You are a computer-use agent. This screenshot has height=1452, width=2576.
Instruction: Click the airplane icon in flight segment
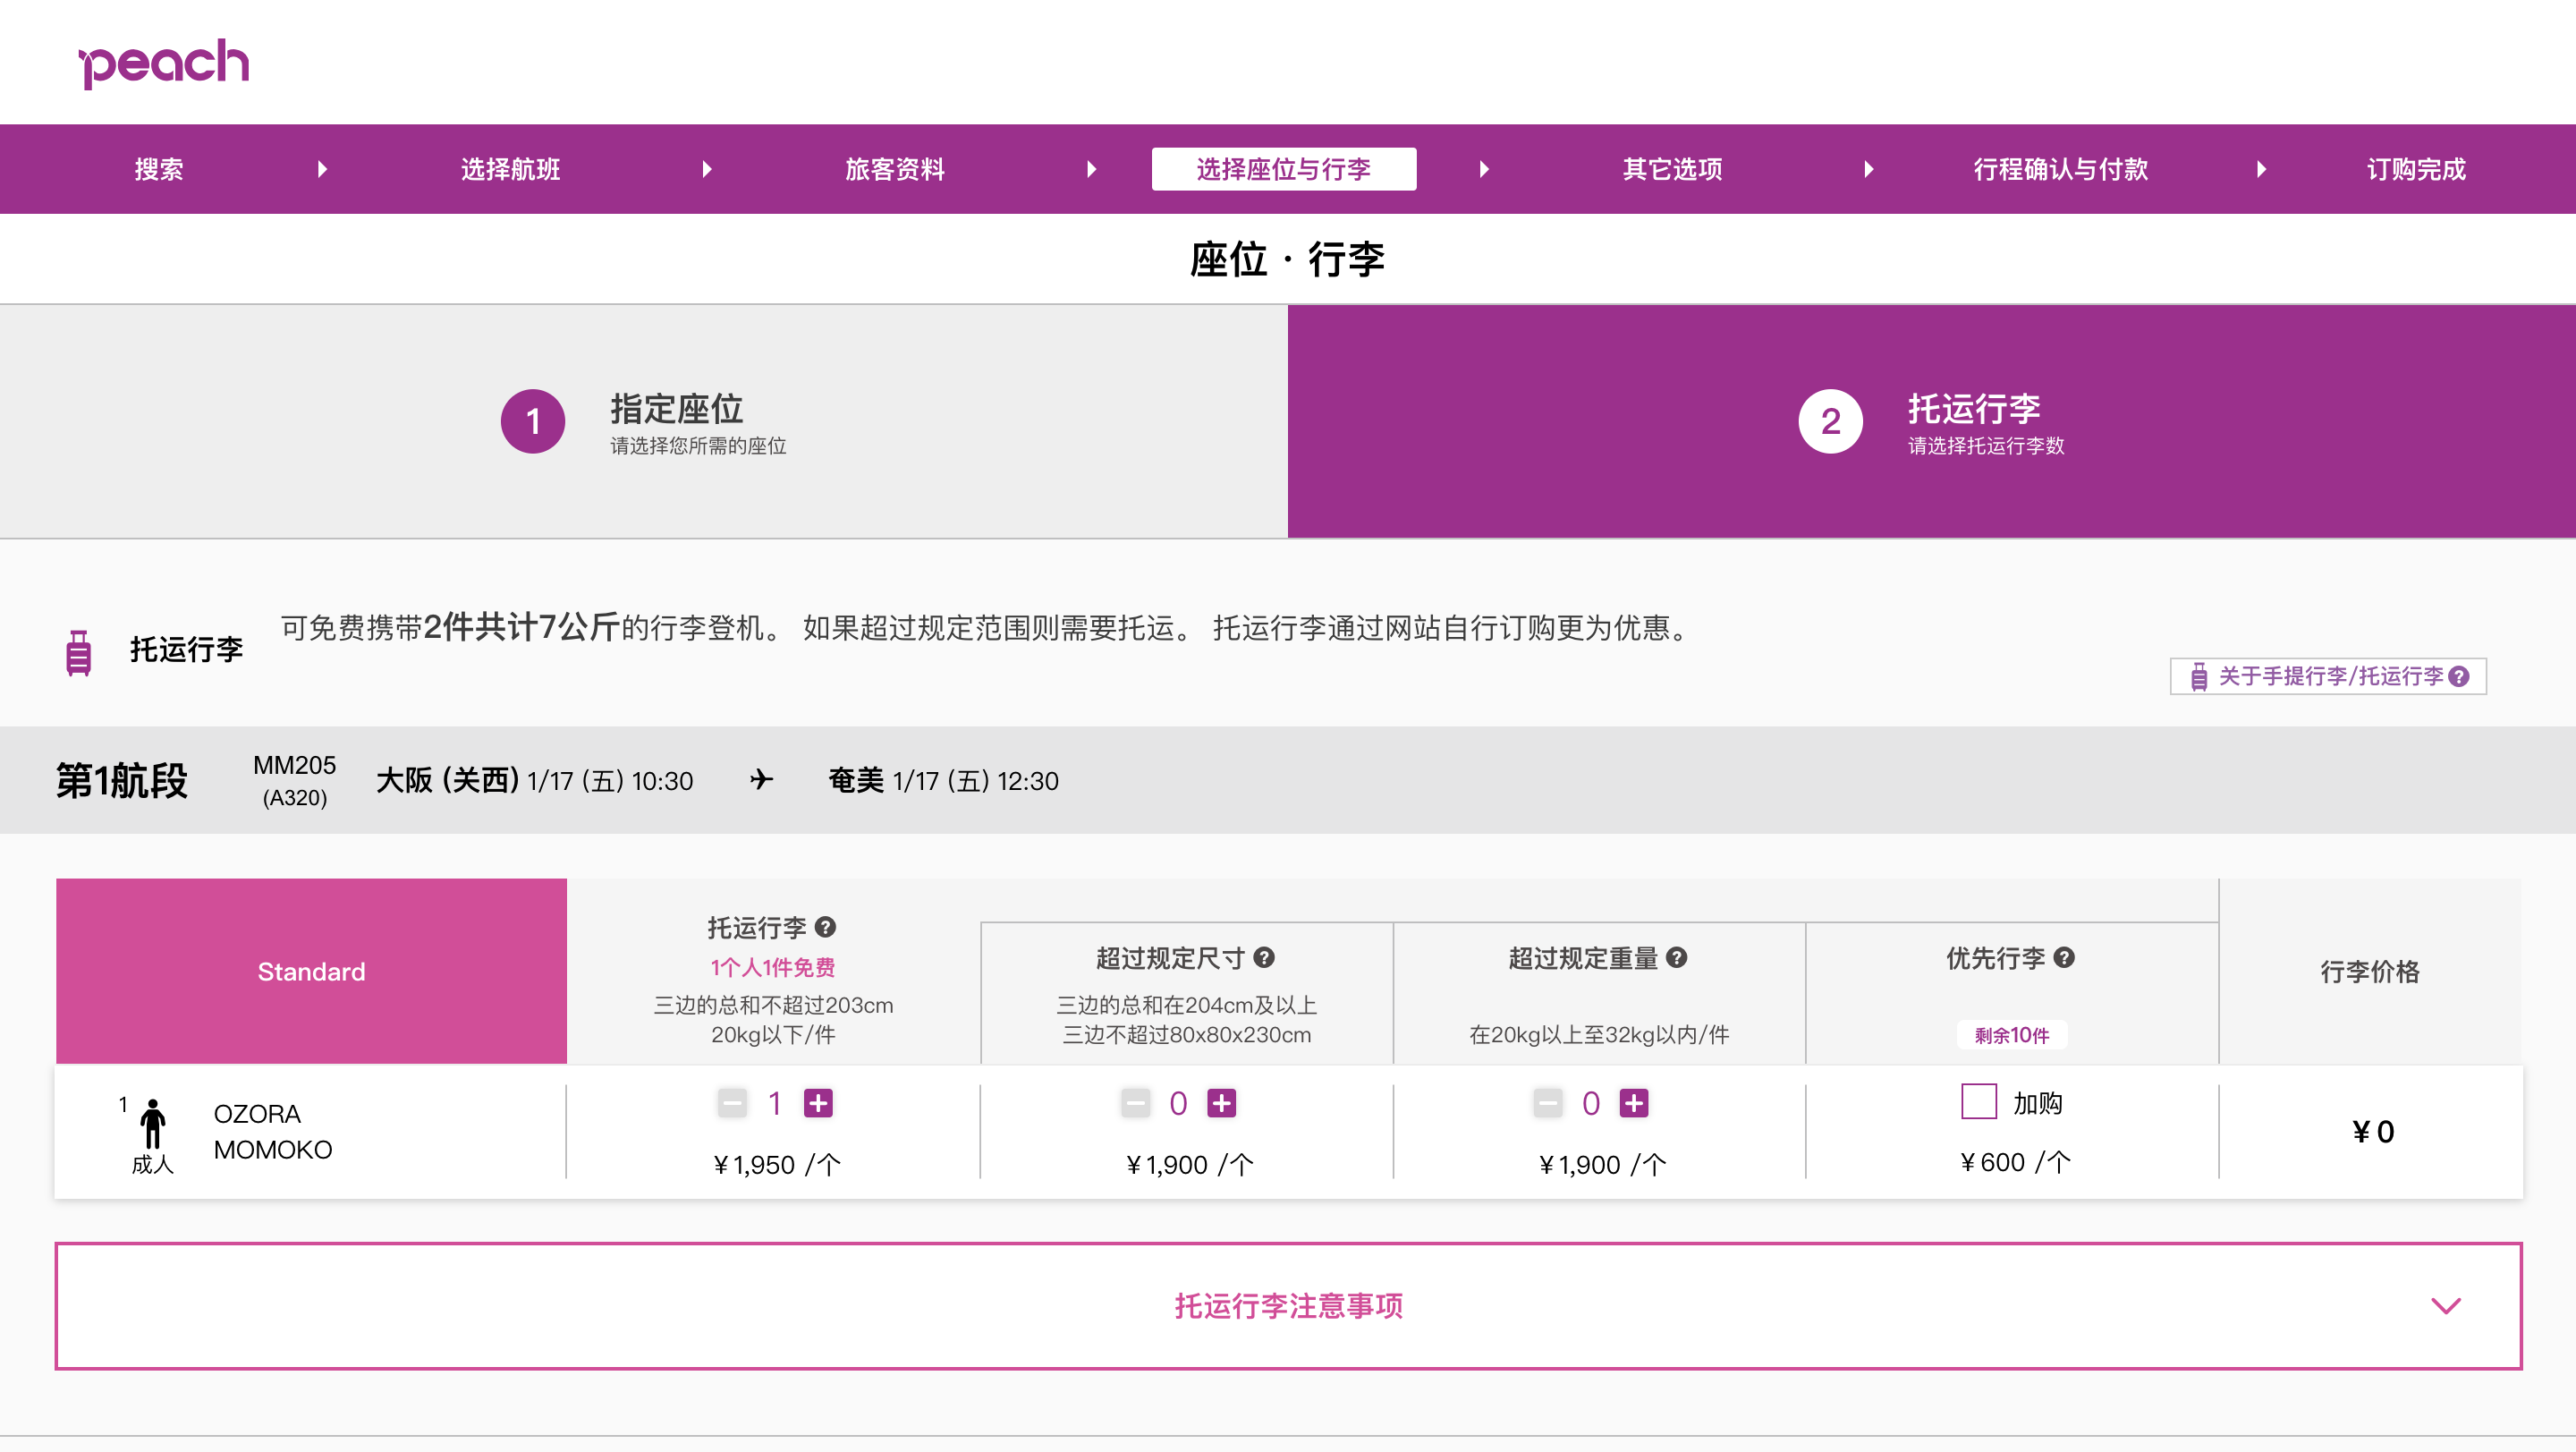tap(762, 779)
